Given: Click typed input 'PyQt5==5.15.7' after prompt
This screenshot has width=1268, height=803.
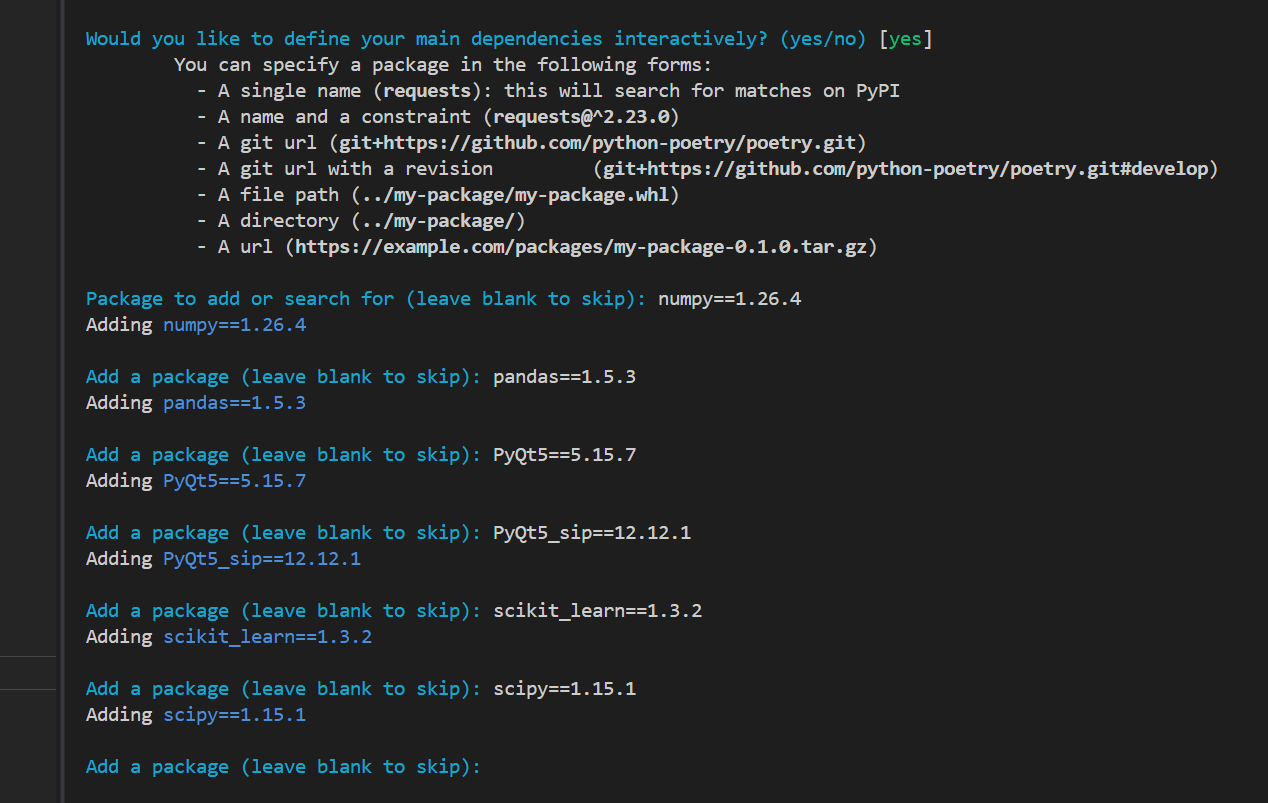Looking at the screenshot, I should [565, 455].
